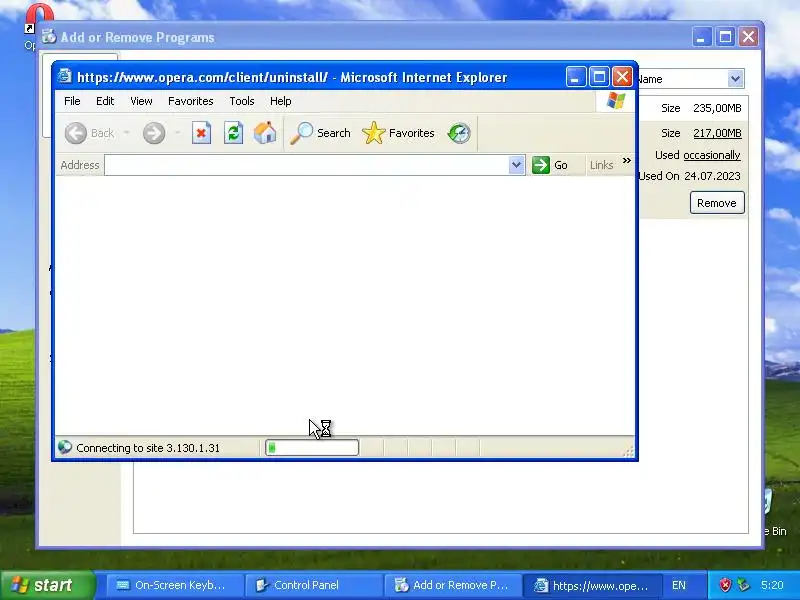Open the View menu

(141, 101)
